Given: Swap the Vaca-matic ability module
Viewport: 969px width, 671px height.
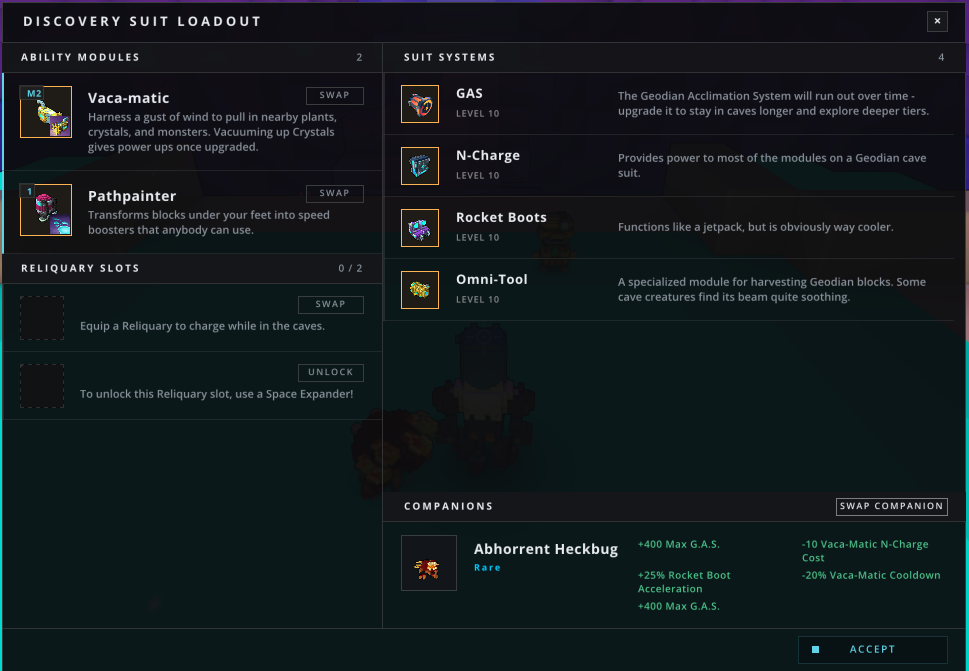Looking at the screenshot, I should [334, 95].
